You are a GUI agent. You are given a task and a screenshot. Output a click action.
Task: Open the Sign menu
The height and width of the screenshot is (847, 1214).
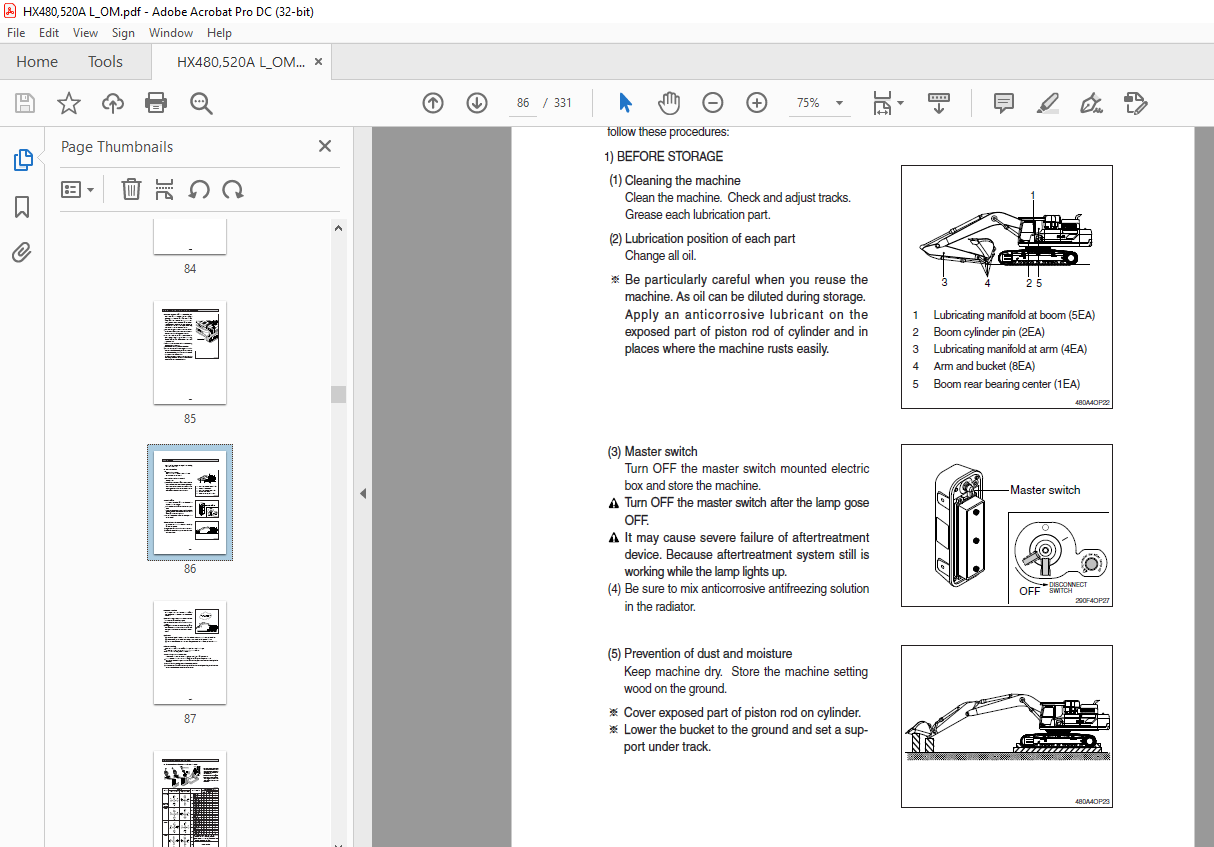[123, 33]
